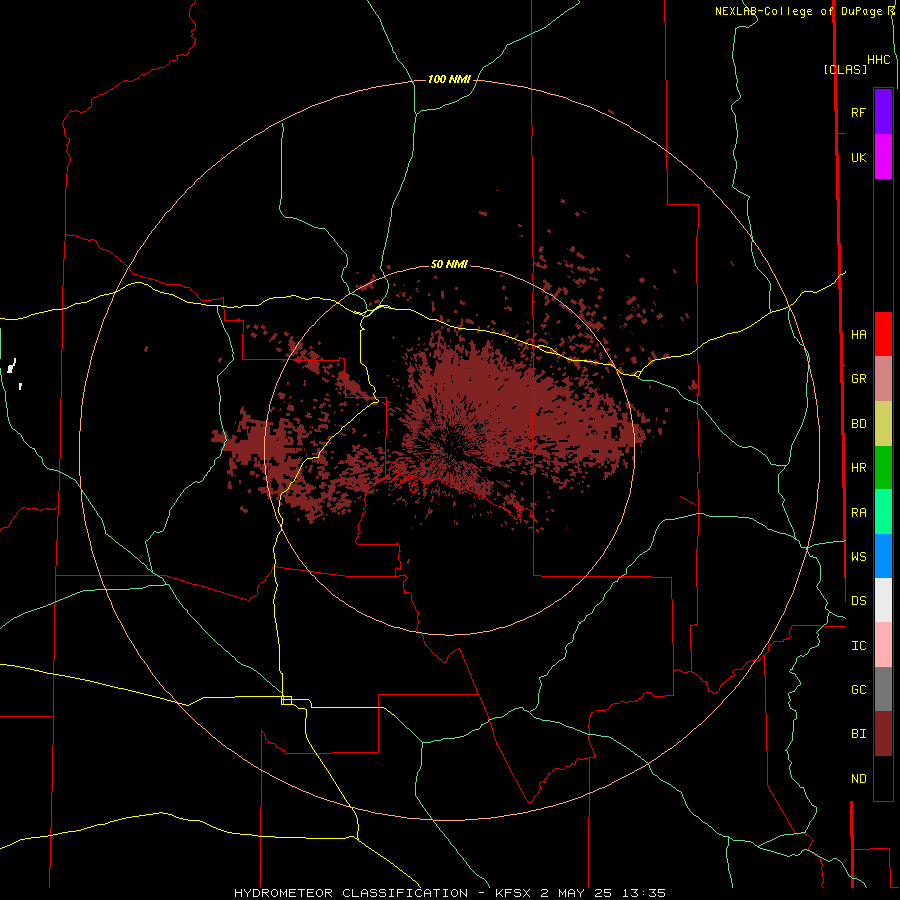Screen dimensions: 900x900
Task: Click the GC legend label
Action: click(x=858, y=689)
